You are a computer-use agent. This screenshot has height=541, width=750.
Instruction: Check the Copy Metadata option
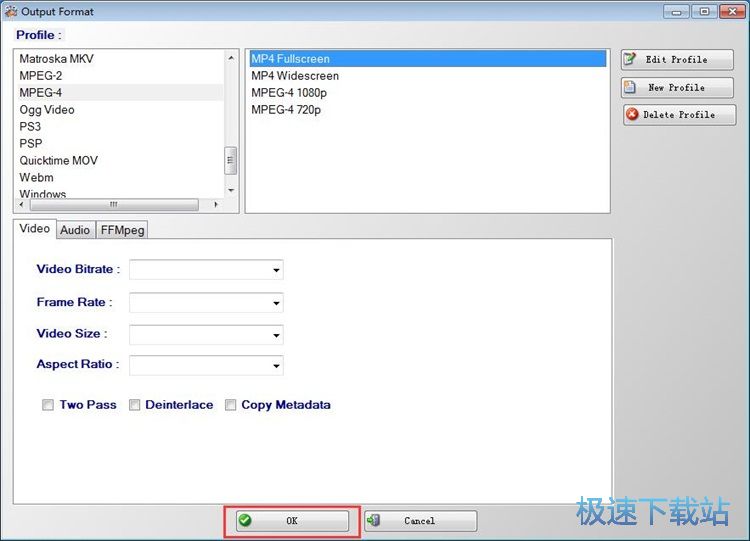pos(231,405)
